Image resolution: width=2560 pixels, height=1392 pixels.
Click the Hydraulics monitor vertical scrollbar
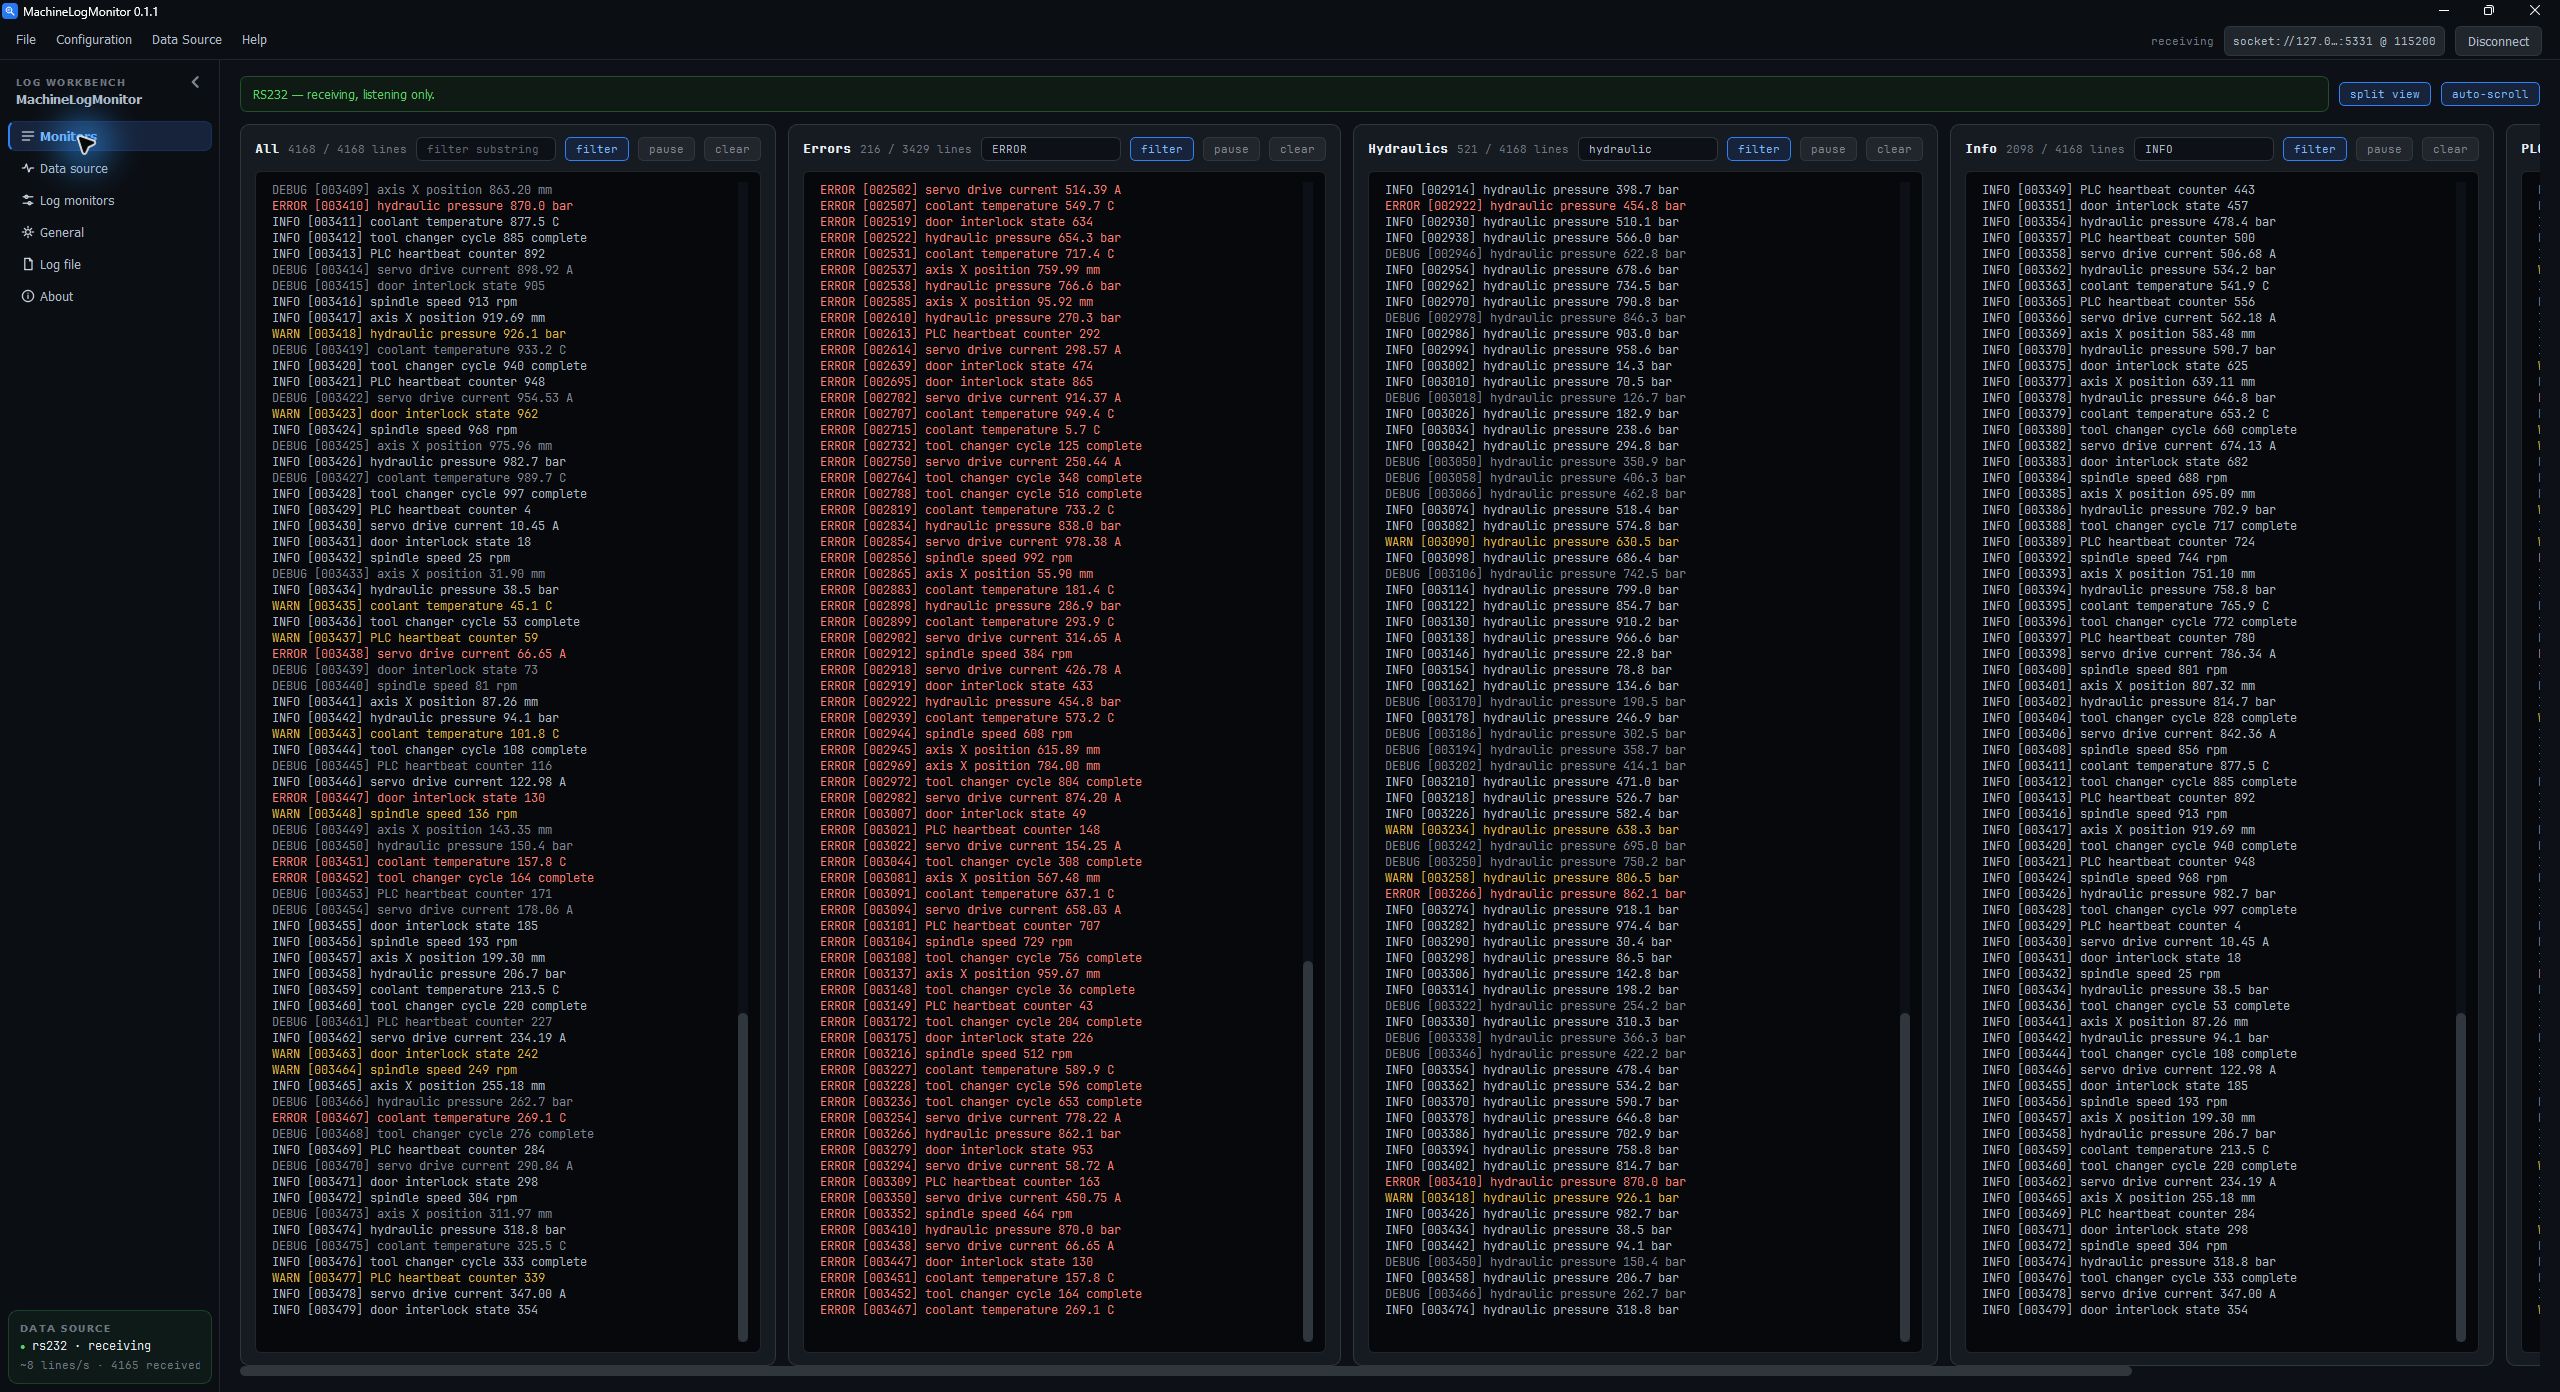pos(1904,1176)
